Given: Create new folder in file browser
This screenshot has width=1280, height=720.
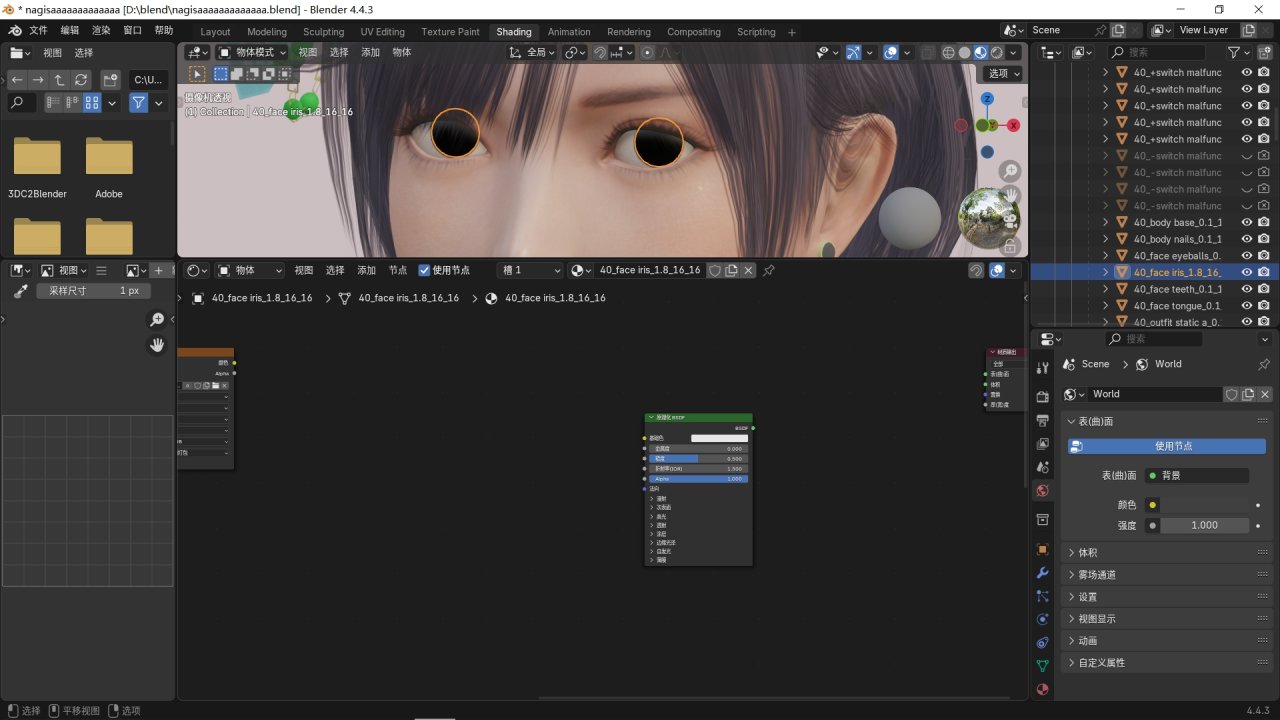Looking at the screenshot, I should [111, 79].
